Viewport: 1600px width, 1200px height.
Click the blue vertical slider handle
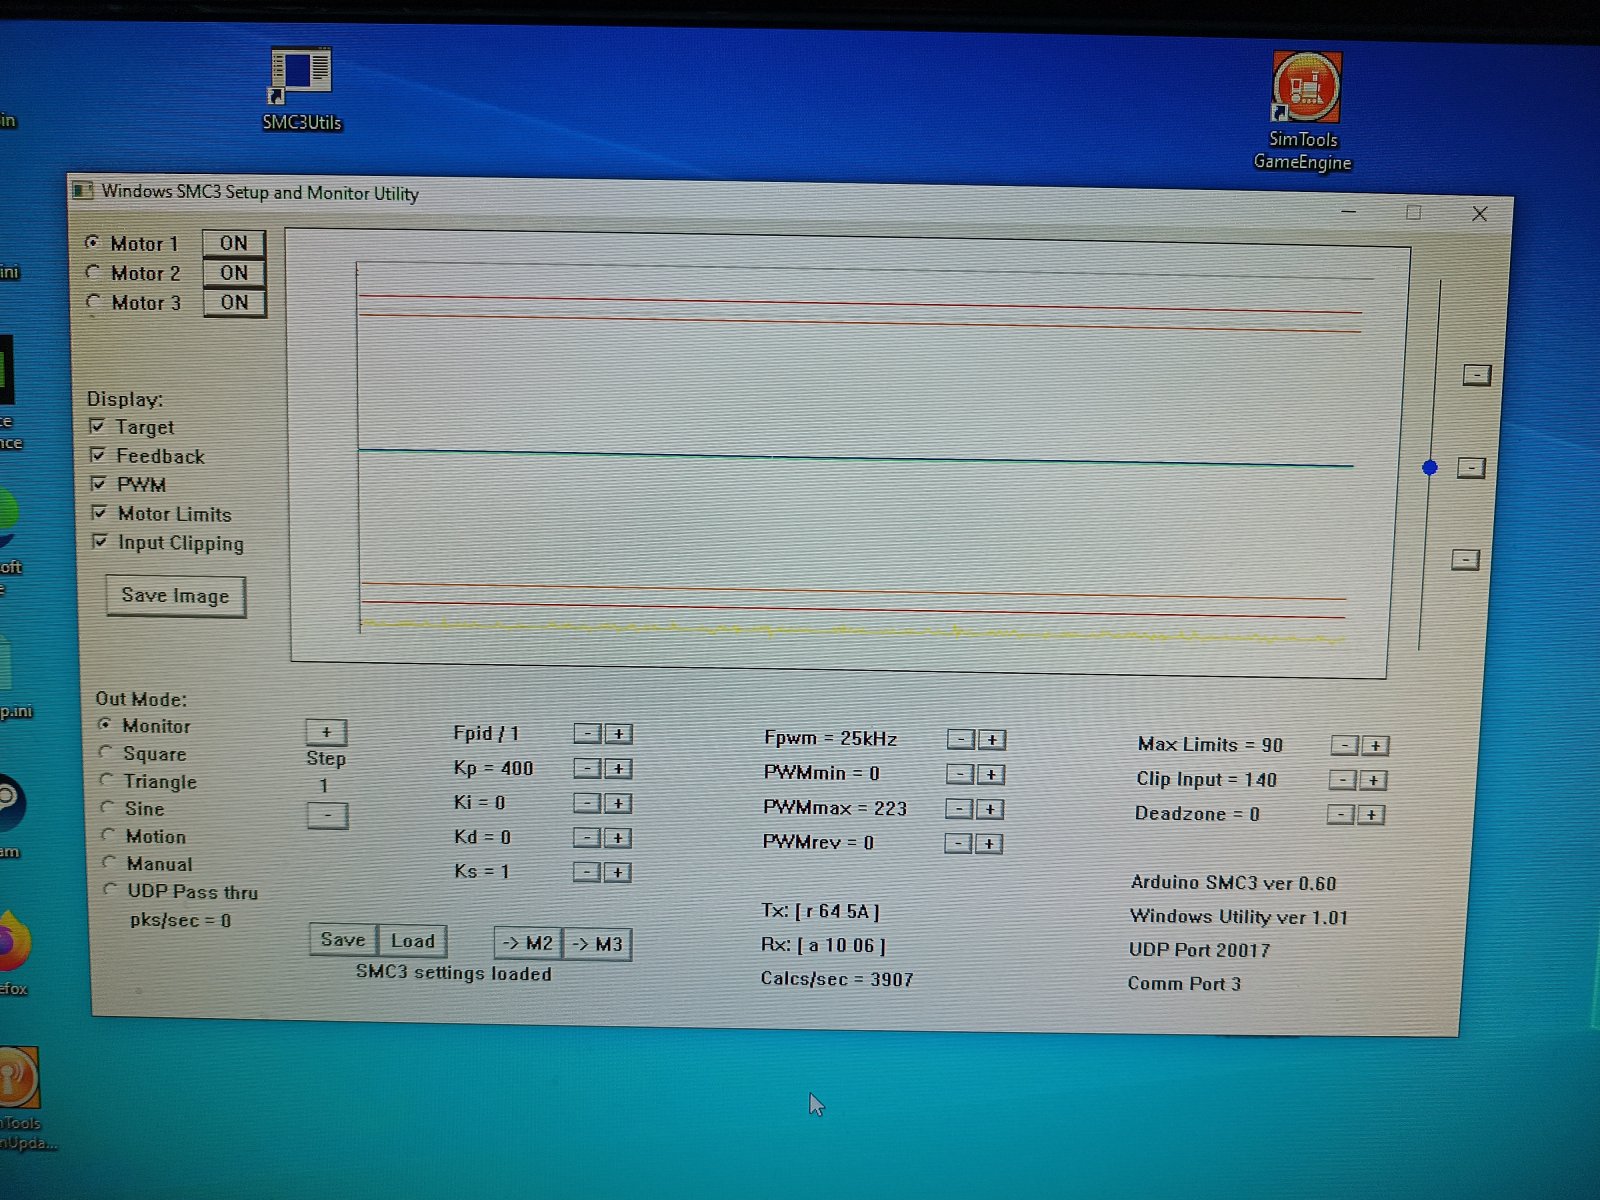(1430, 467)
